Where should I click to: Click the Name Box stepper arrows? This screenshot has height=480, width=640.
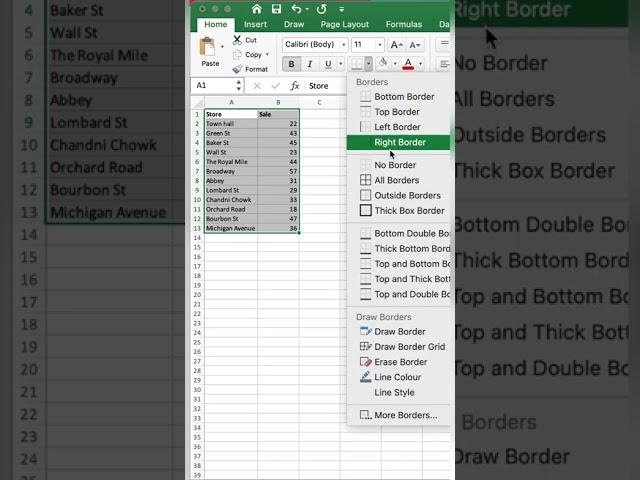pos(239,85)
